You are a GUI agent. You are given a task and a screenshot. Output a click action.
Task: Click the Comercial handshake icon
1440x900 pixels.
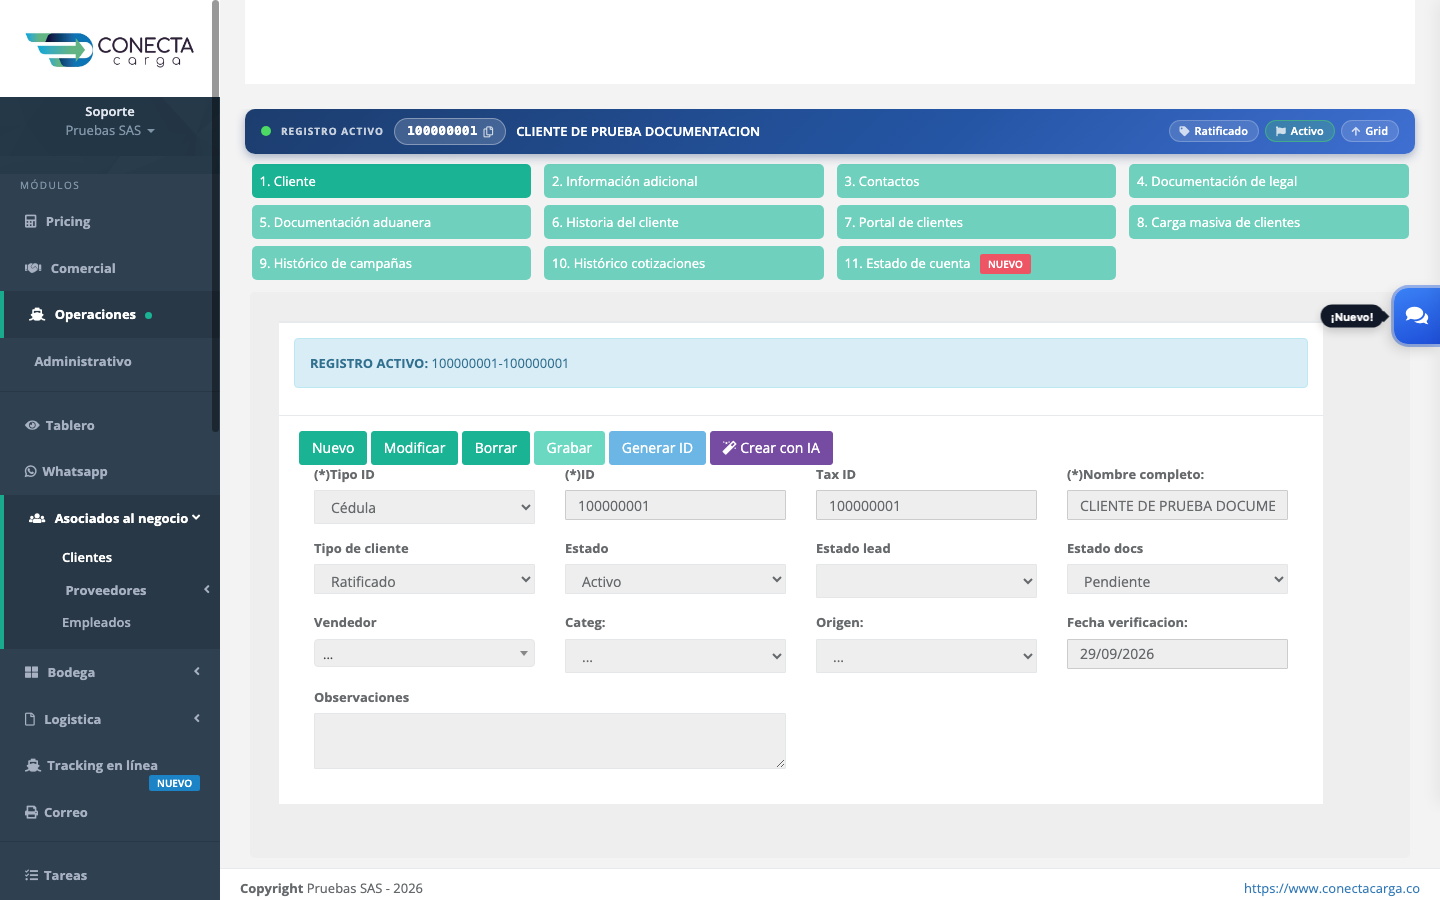[33, 268]
